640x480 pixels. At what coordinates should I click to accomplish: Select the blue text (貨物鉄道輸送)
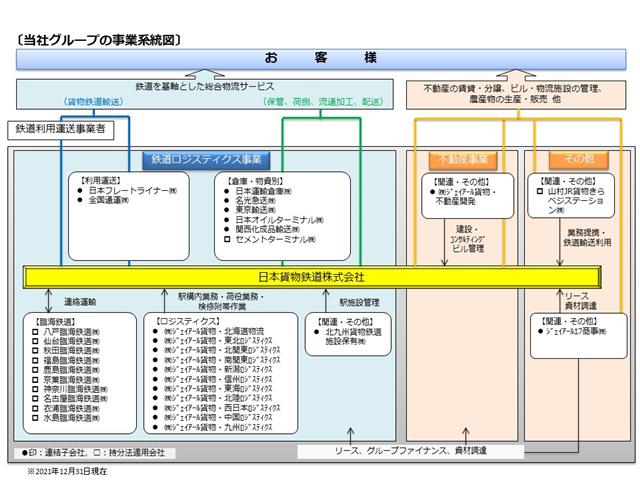click(x=93, y=102)
